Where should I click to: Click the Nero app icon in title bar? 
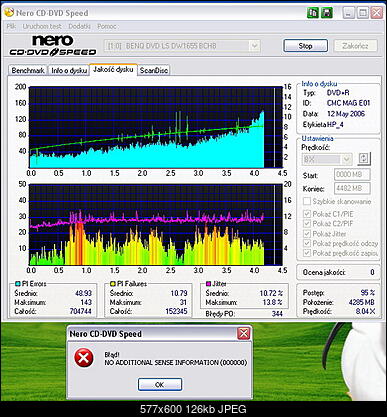pyautogui.click(x=9, y=13)
